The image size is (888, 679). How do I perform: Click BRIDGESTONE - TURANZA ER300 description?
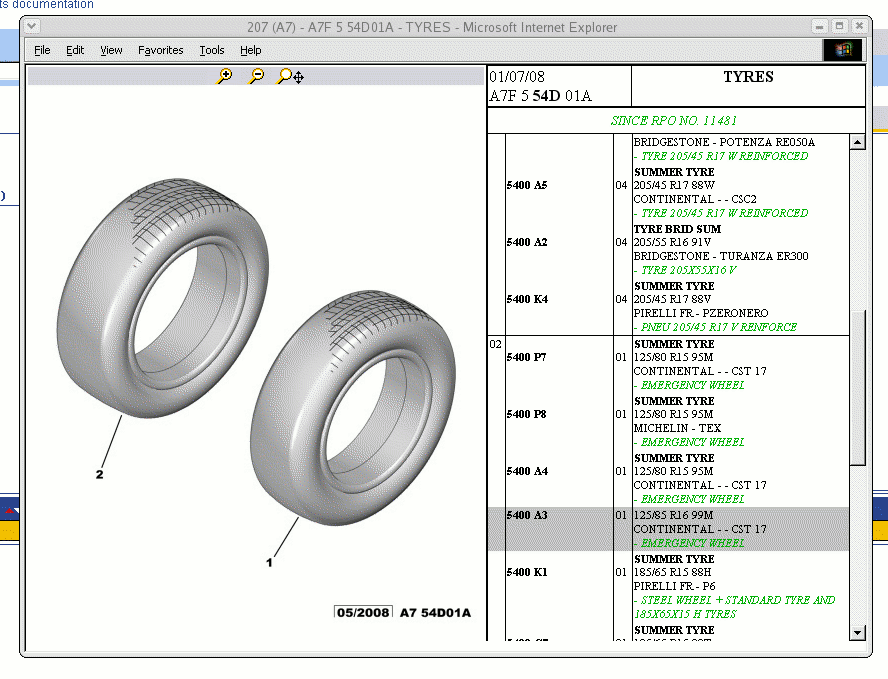coord(721,256)
